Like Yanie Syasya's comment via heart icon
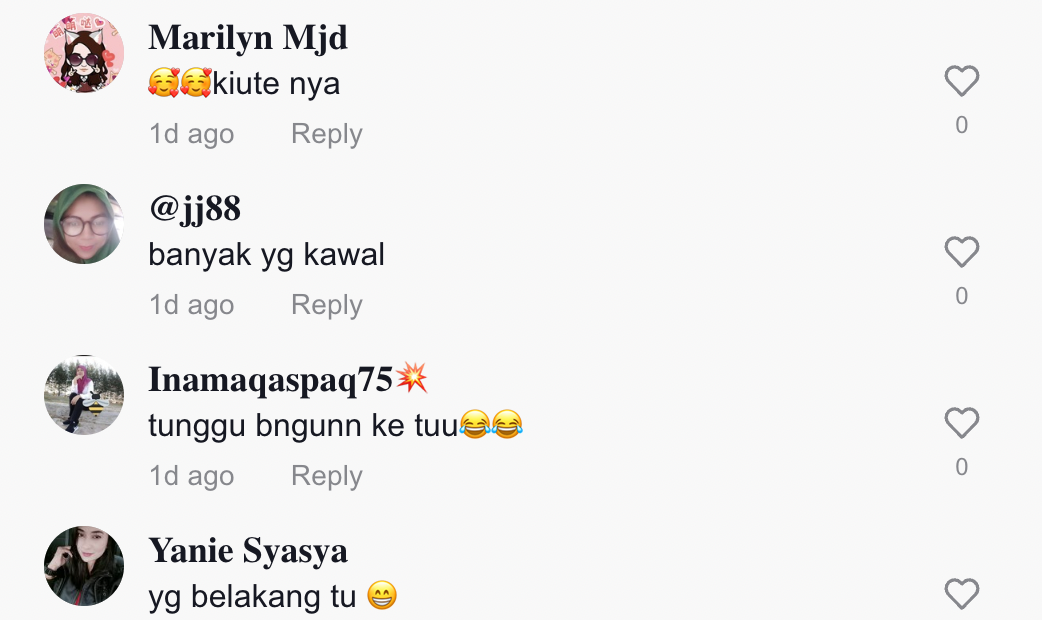Image resolution: width=1042 pixels, height=620 pixels. 962,593
